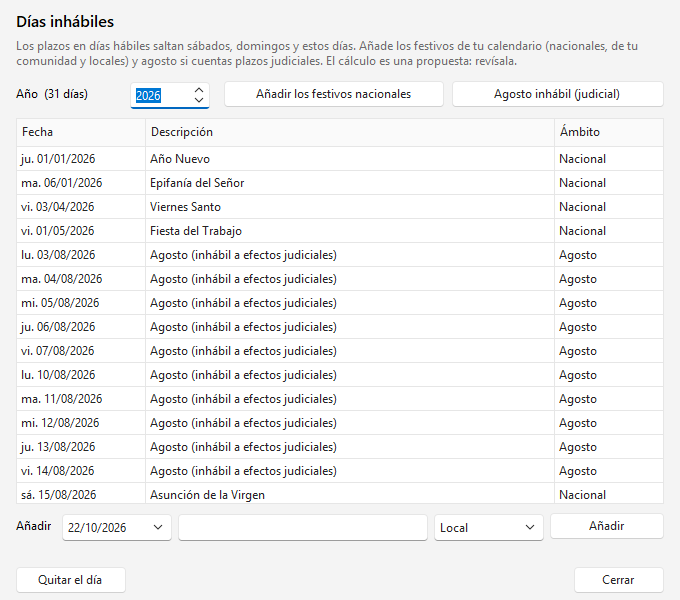Image resolution: width=680 pixels, height=600 pixels.
Task: Select the Asunción de la Virgen row
Action: tap(340, 494)
